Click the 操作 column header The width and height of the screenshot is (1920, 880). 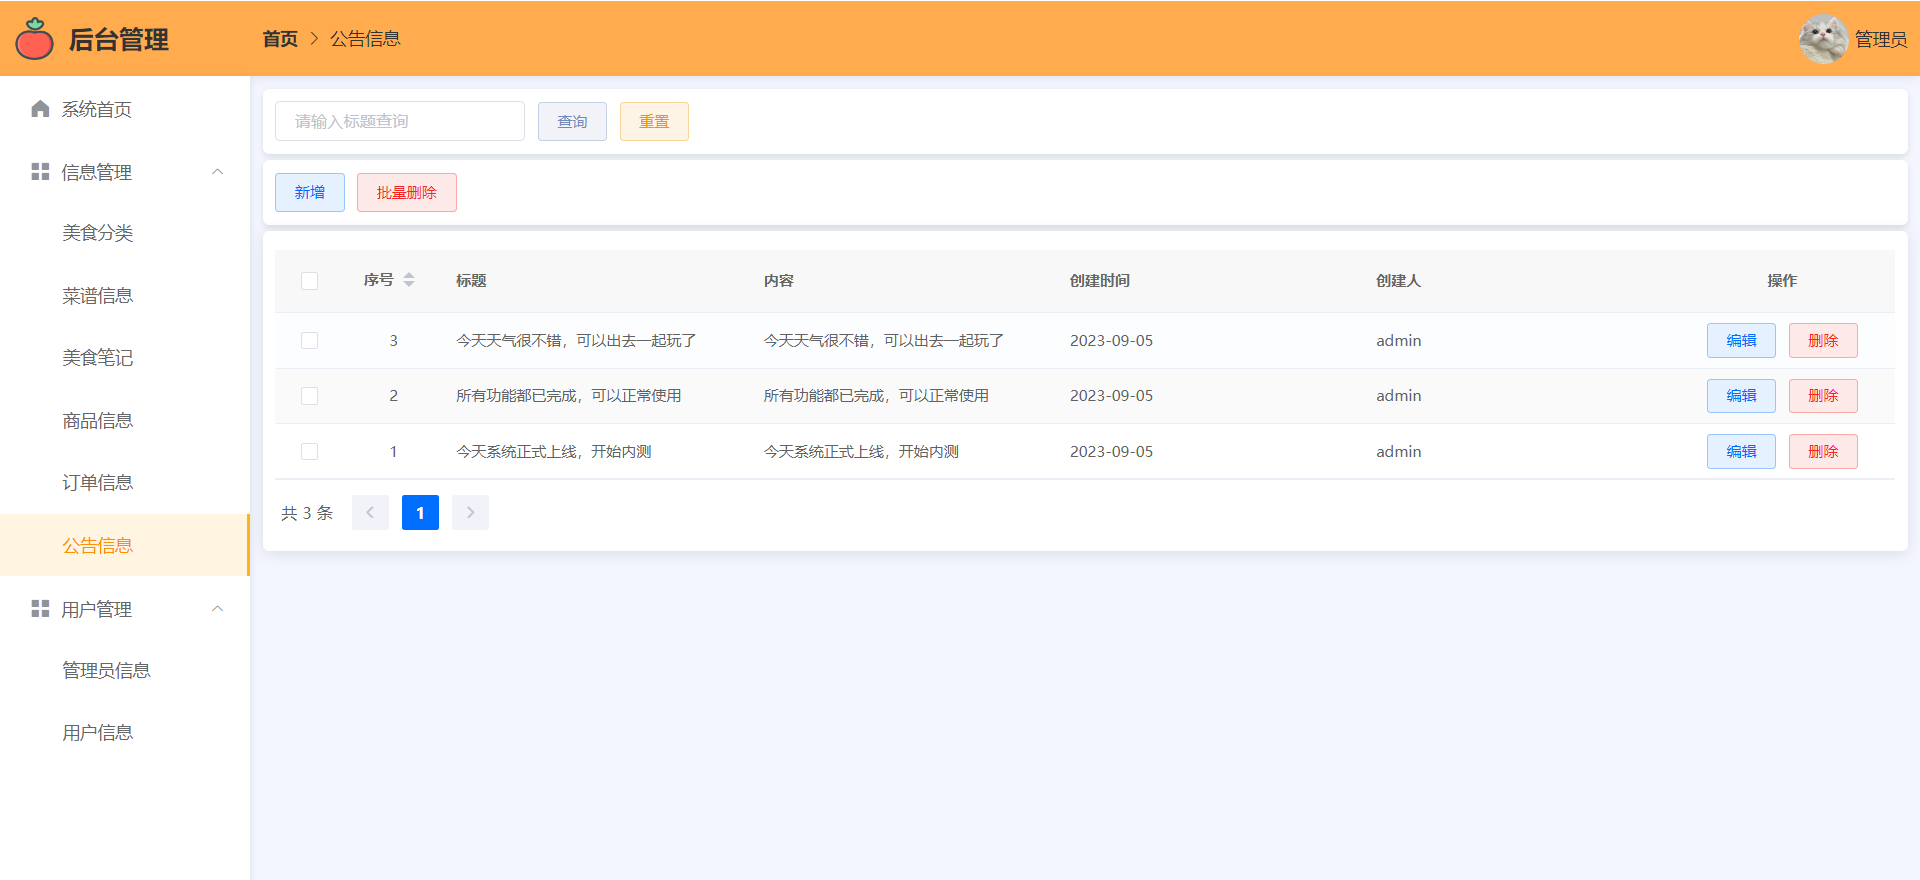(x=1782, y=281)
